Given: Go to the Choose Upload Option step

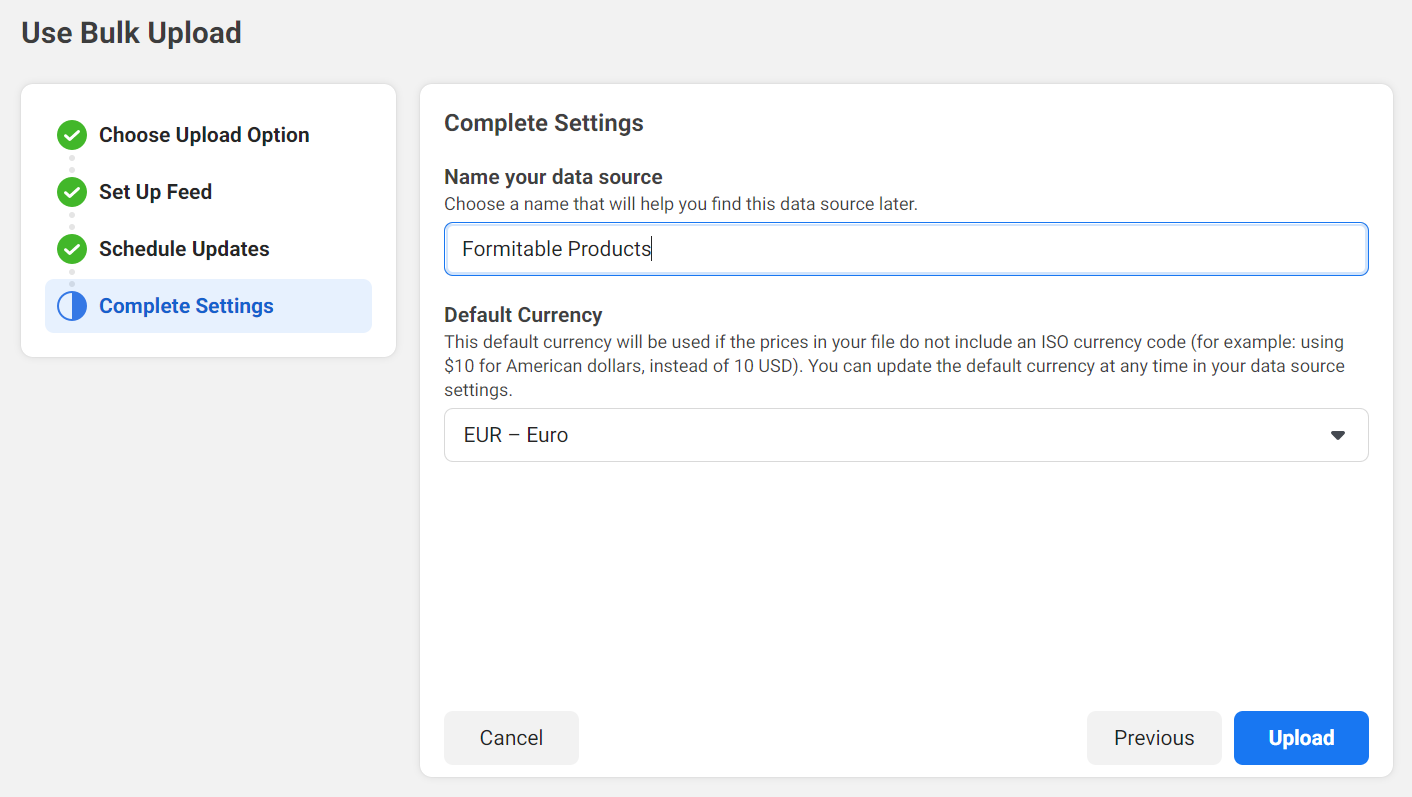Looking at the screenshot, I should click(x=204, y=135).
